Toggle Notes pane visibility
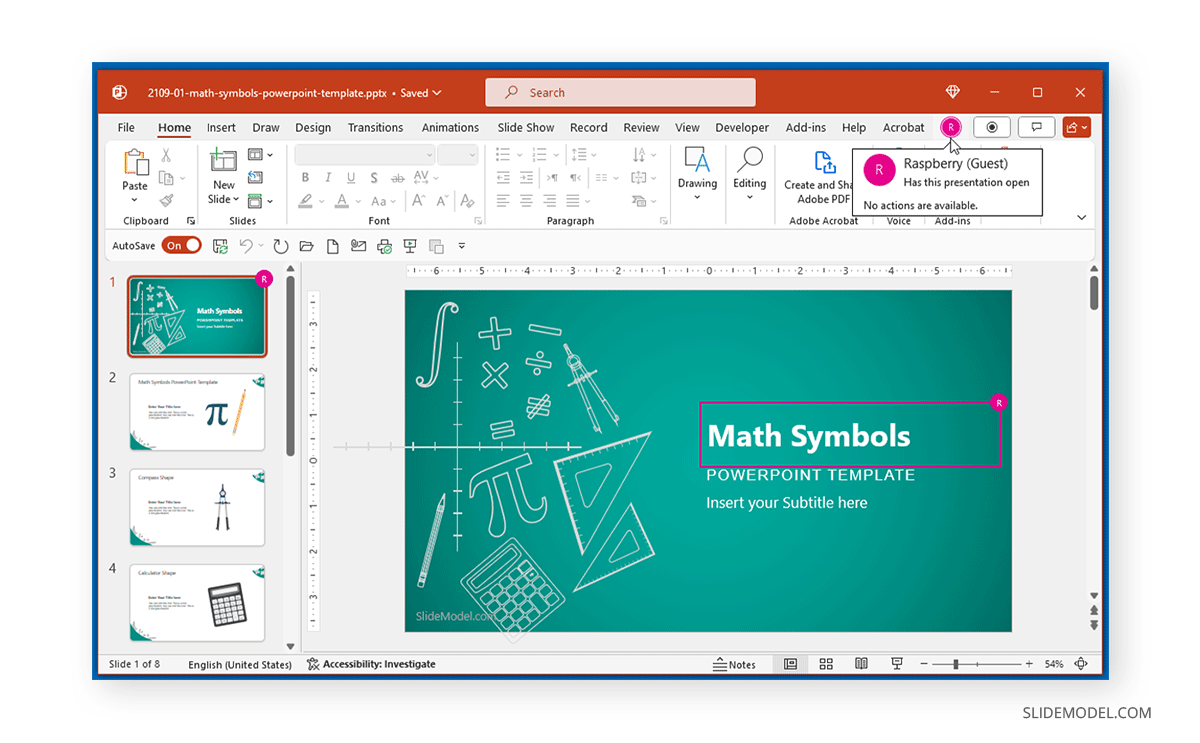This screenshot has height=743, width=1200. [x=734, y=664]
